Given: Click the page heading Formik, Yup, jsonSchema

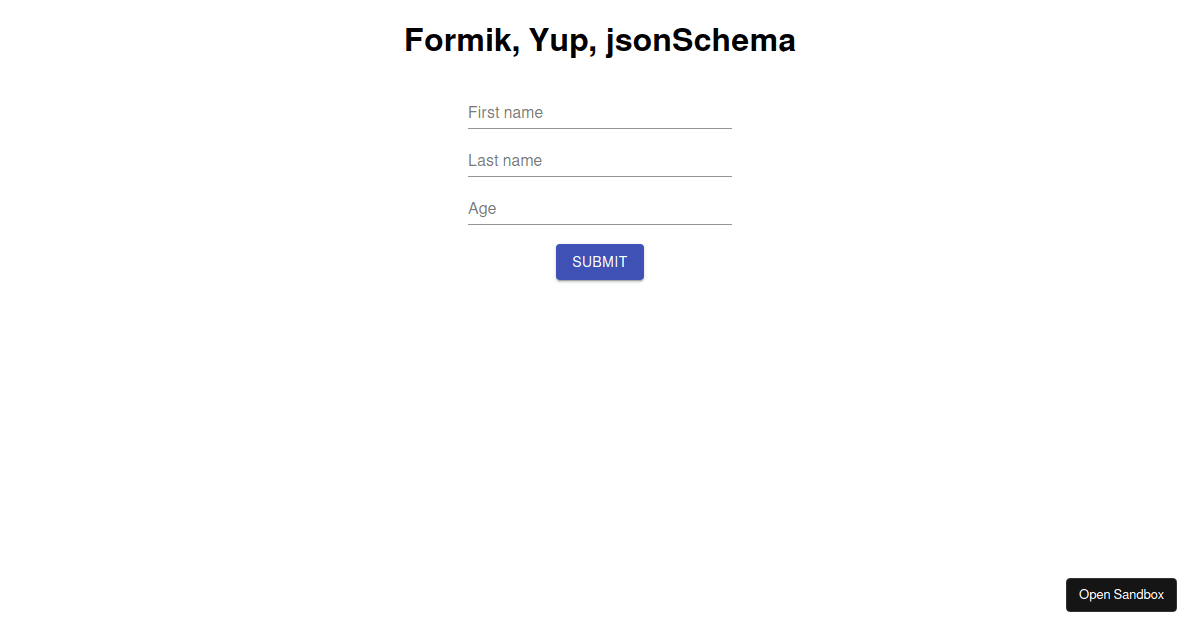Looking at the screenshot, I should tap(600, 40).
